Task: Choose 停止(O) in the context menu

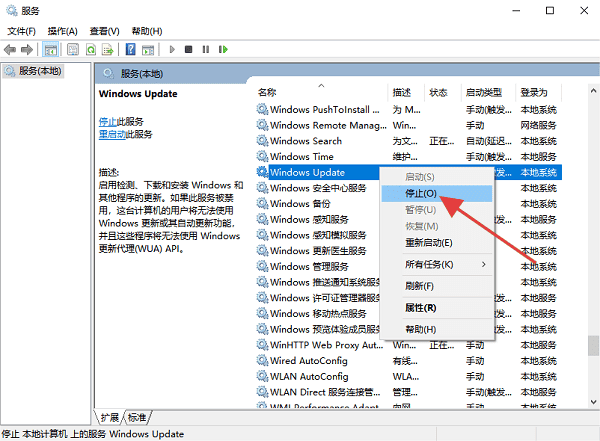Action: click(420, 193)
